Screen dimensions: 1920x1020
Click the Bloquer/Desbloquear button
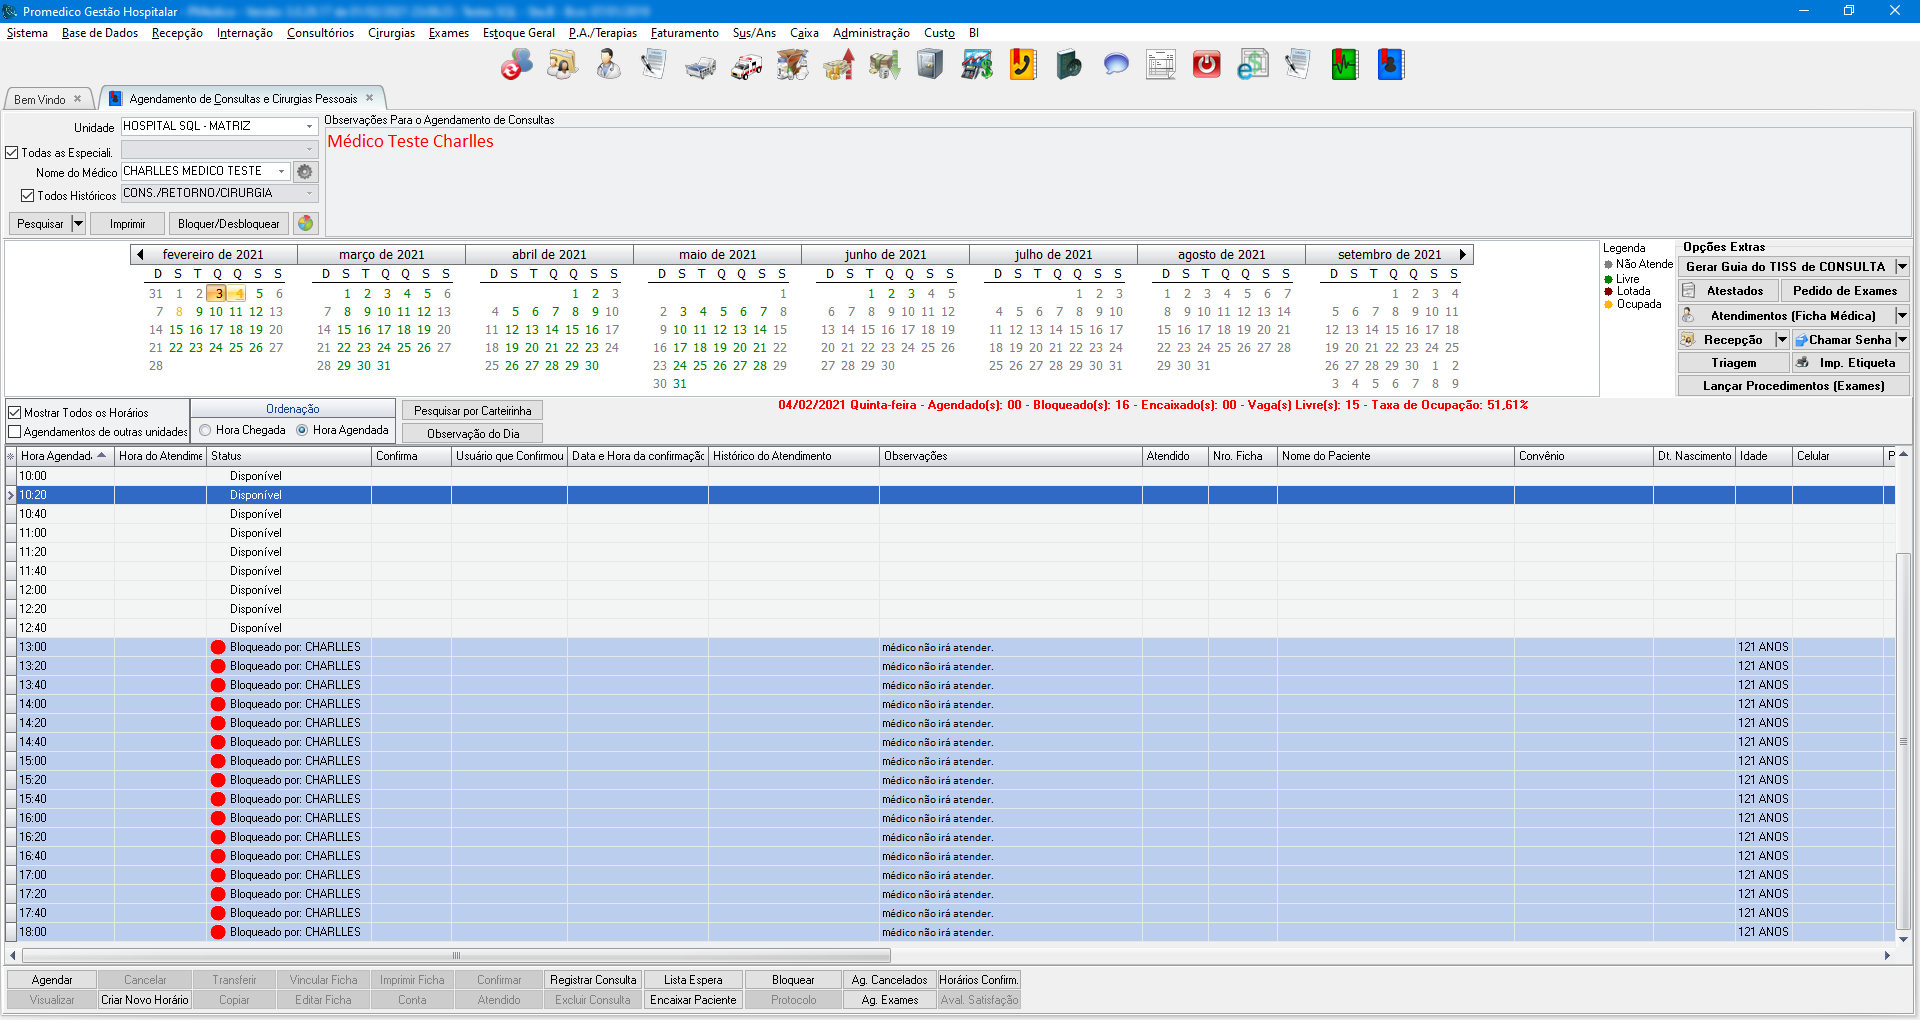point(228,223)
